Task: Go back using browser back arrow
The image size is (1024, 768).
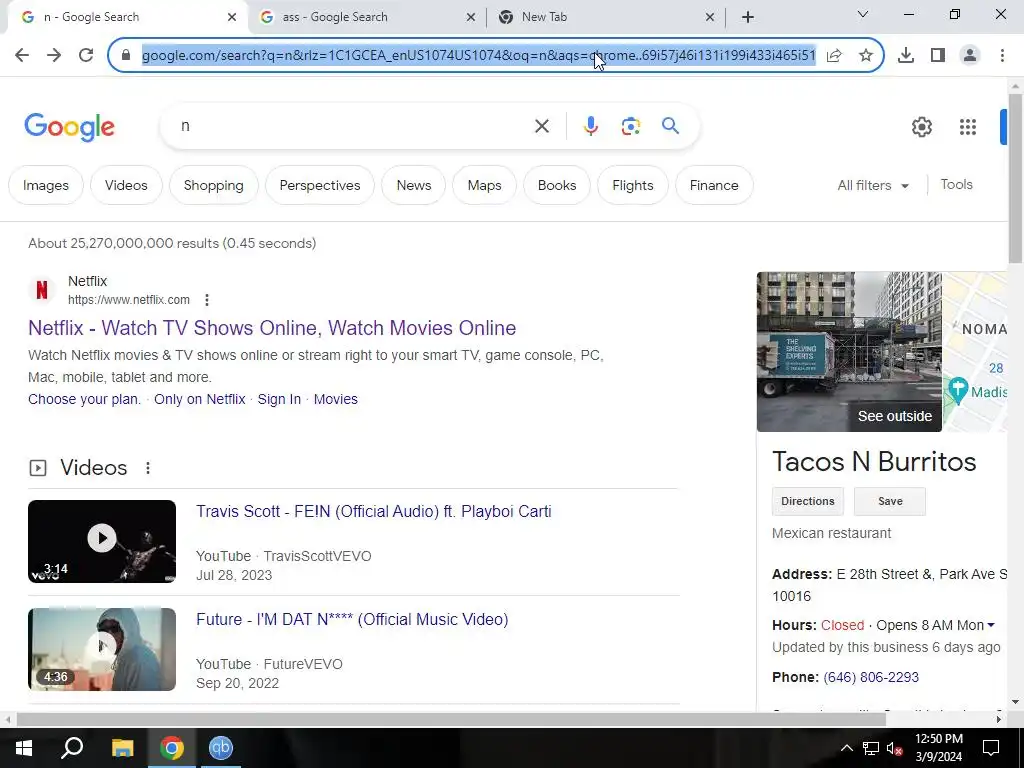Action: pos(22,56)
